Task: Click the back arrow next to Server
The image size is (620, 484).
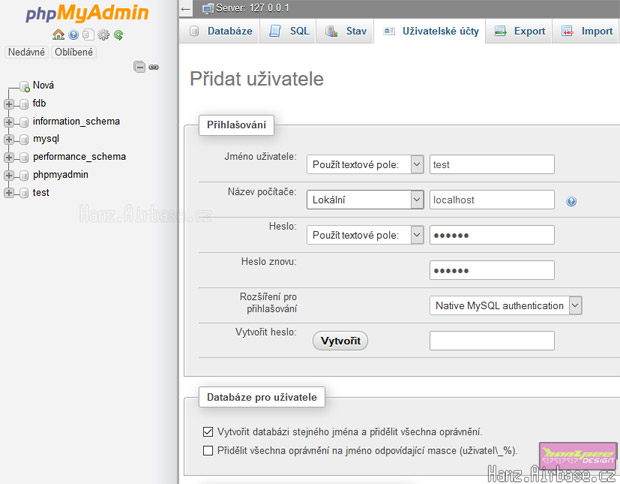Action: point(186,9)
